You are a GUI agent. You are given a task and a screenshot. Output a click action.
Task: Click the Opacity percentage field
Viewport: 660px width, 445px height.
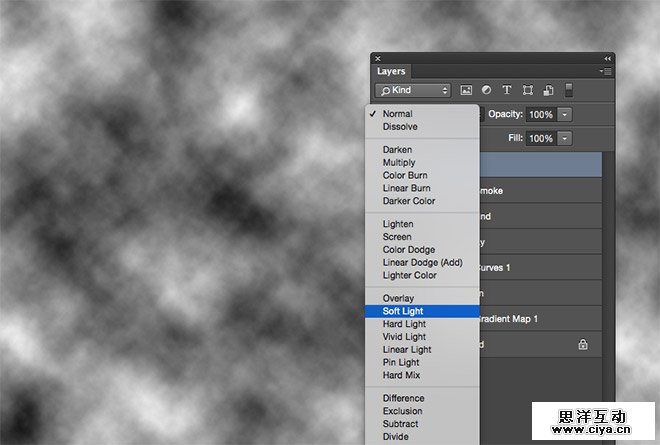pyautogui.click(x=540, y=114)
